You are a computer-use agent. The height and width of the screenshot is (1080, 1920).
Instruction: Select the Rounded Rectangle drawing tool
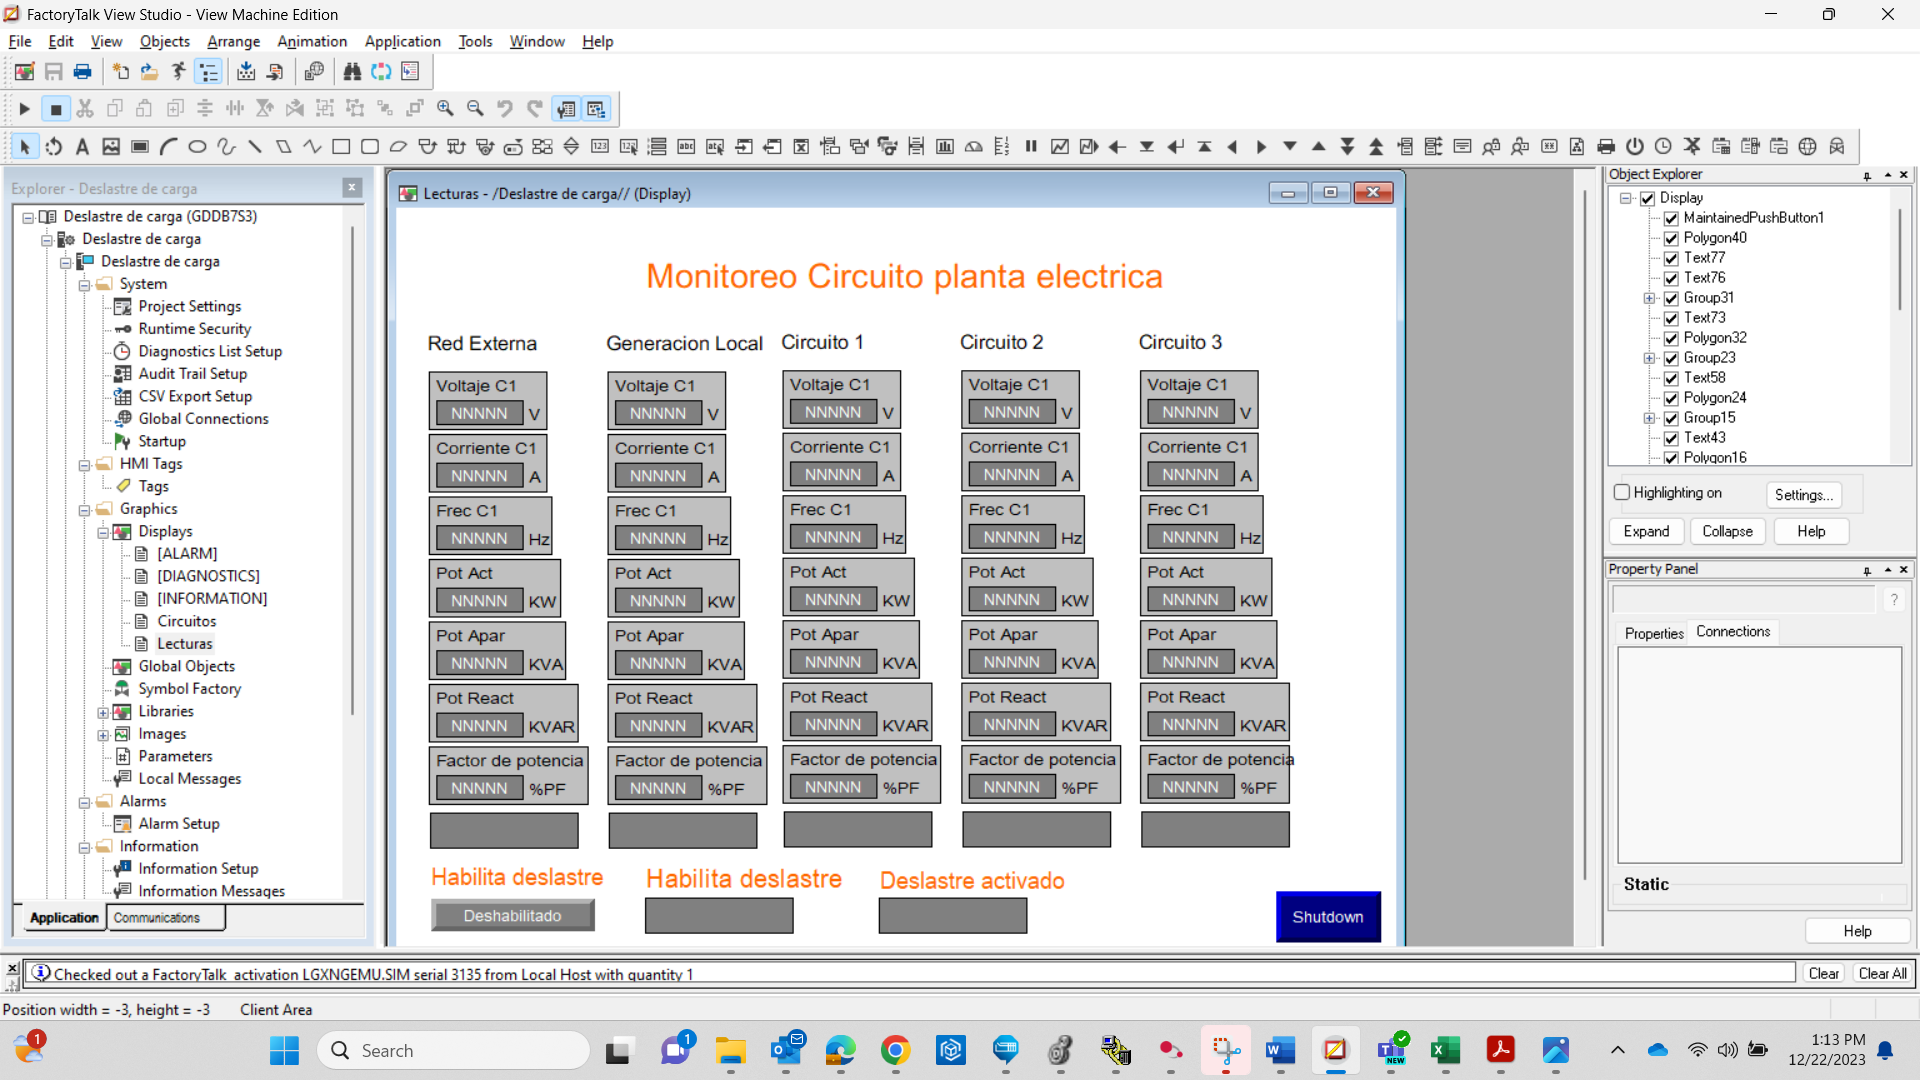(x=370, y=147)
